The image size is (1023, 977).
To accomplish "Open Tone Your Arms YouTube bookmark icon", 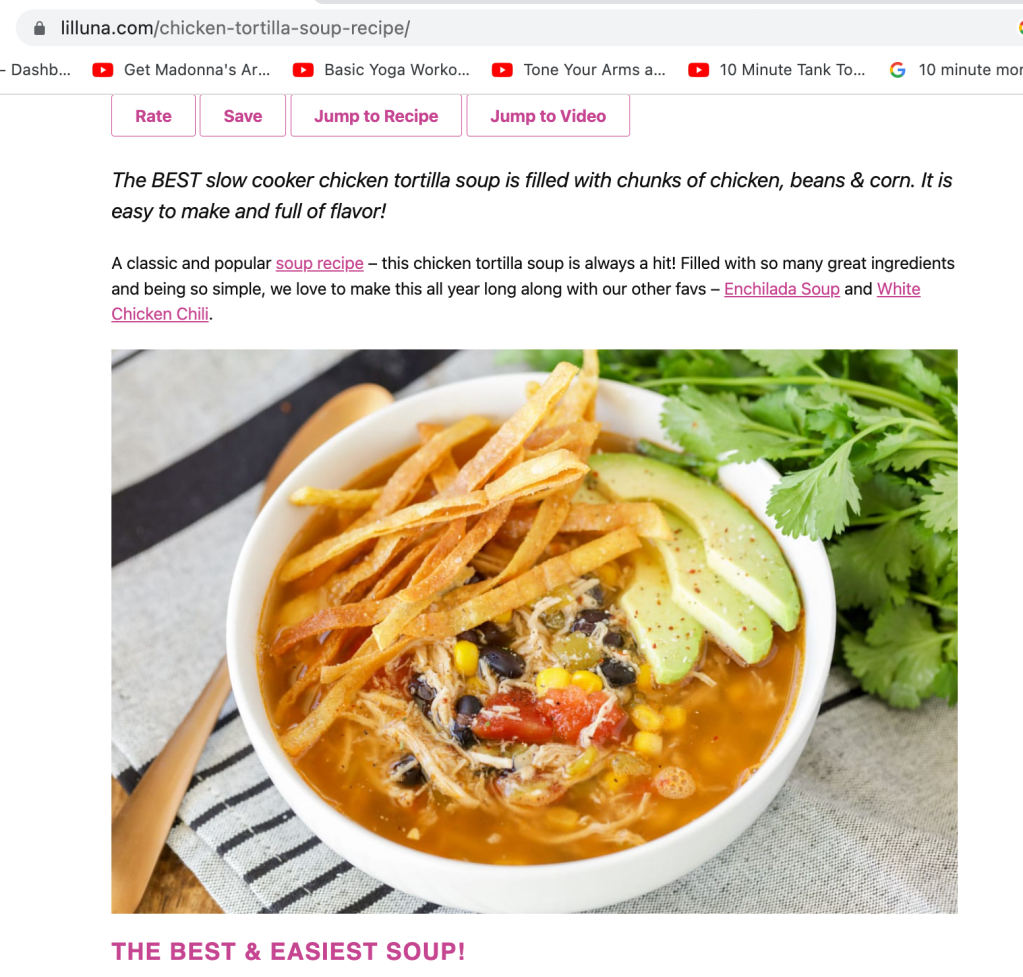I will tap(502, 70).
